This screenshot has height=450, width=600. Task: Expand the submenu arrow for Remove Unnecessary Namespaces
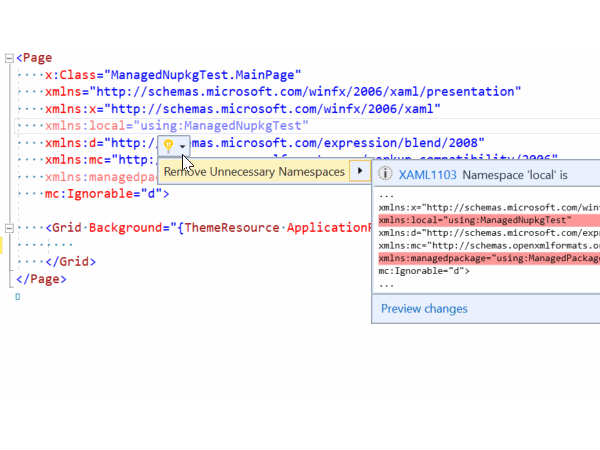[360, 172]
